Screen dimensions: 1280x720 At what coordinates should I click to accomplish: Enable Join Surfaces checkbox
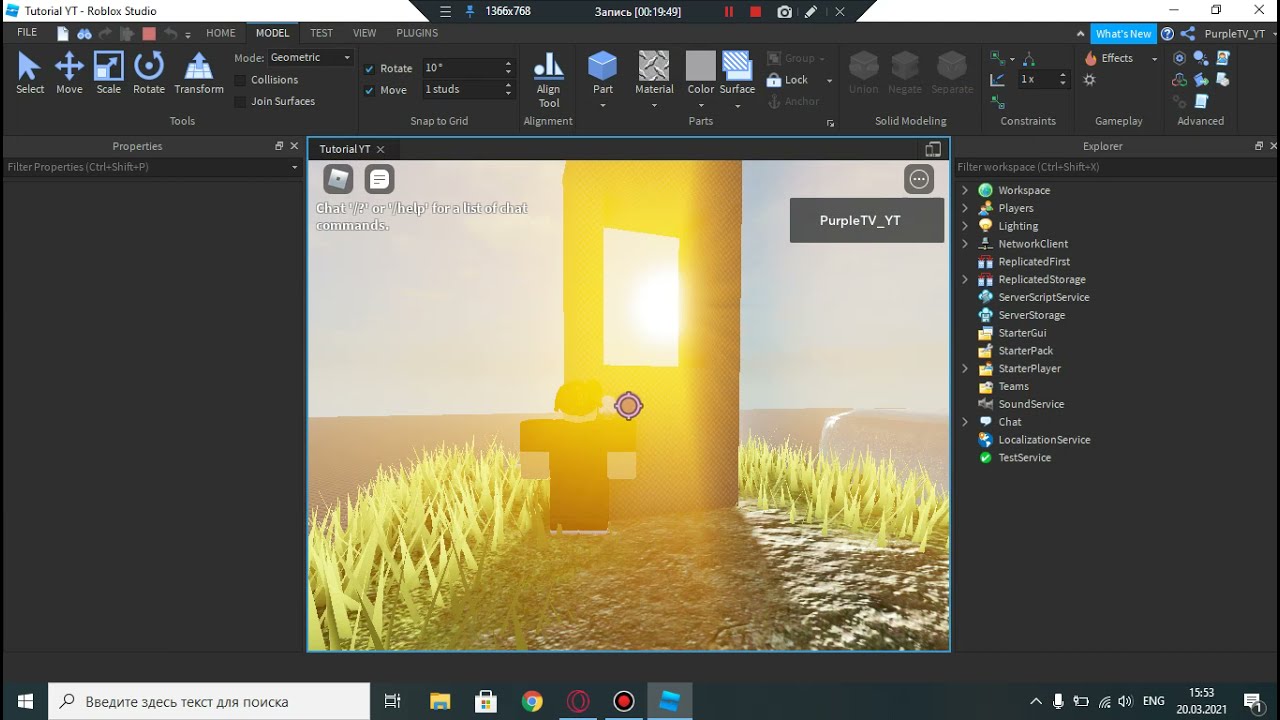pos(240,101)
